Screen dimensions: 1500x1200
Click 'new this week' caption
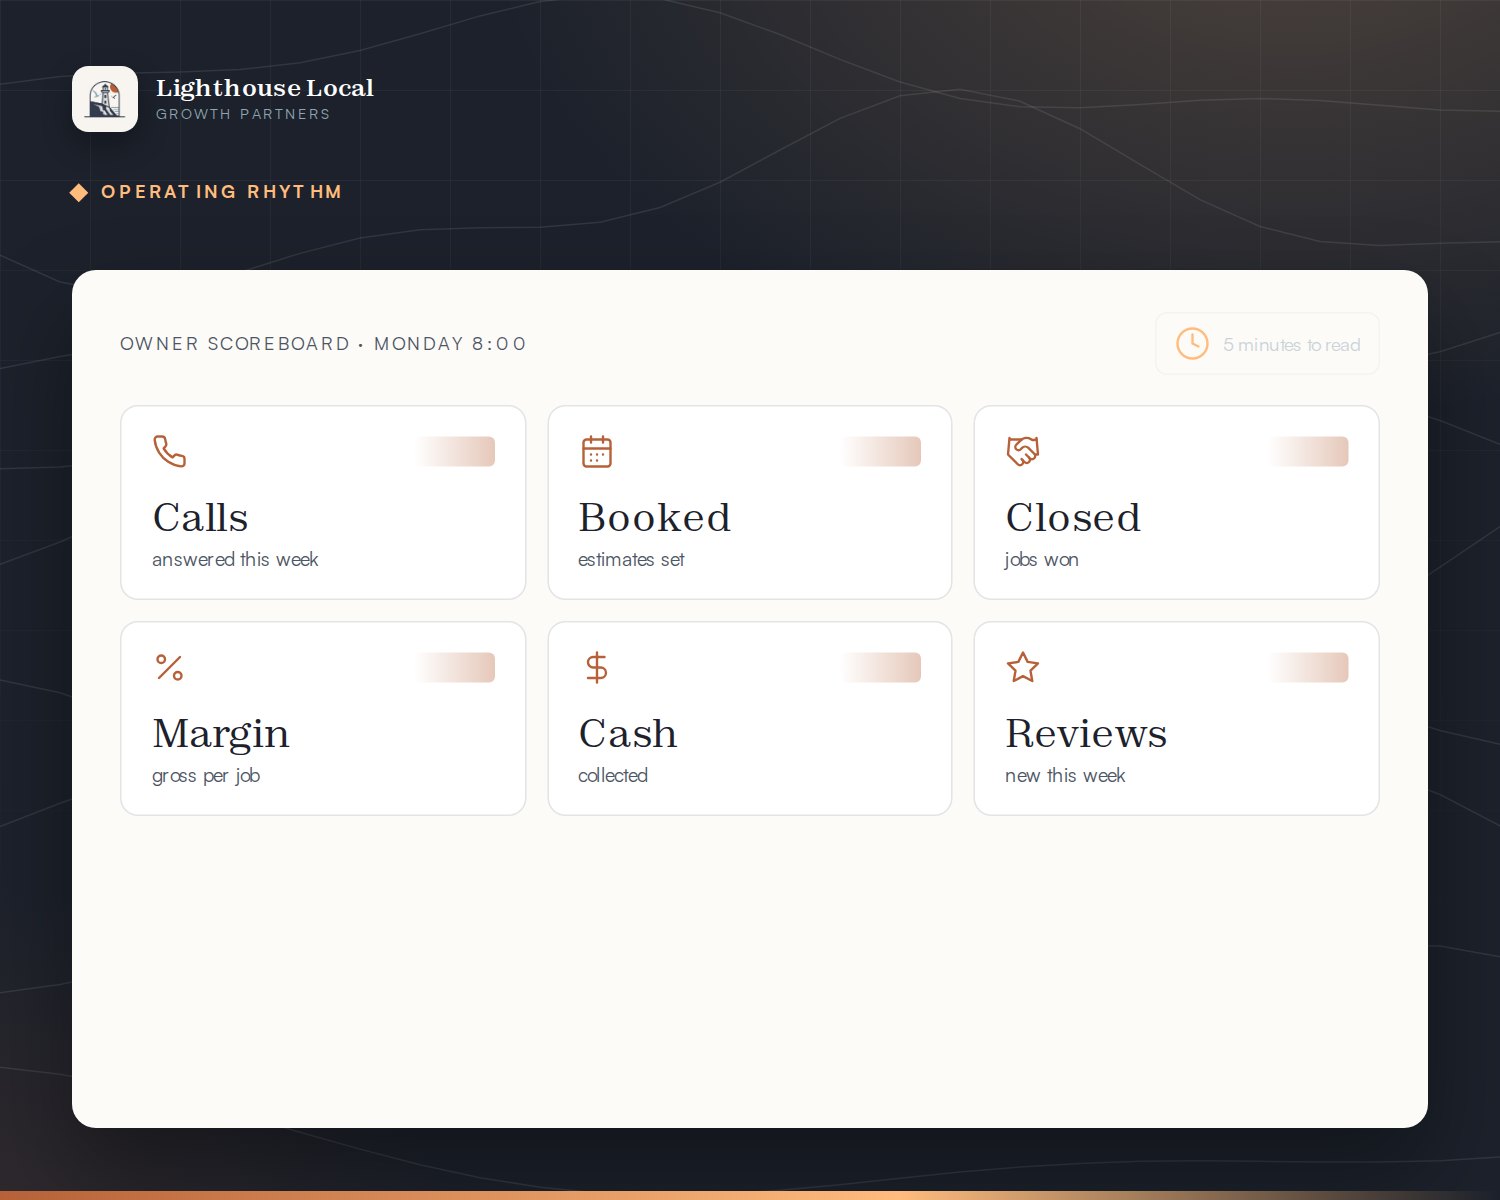coord(1065,776)
